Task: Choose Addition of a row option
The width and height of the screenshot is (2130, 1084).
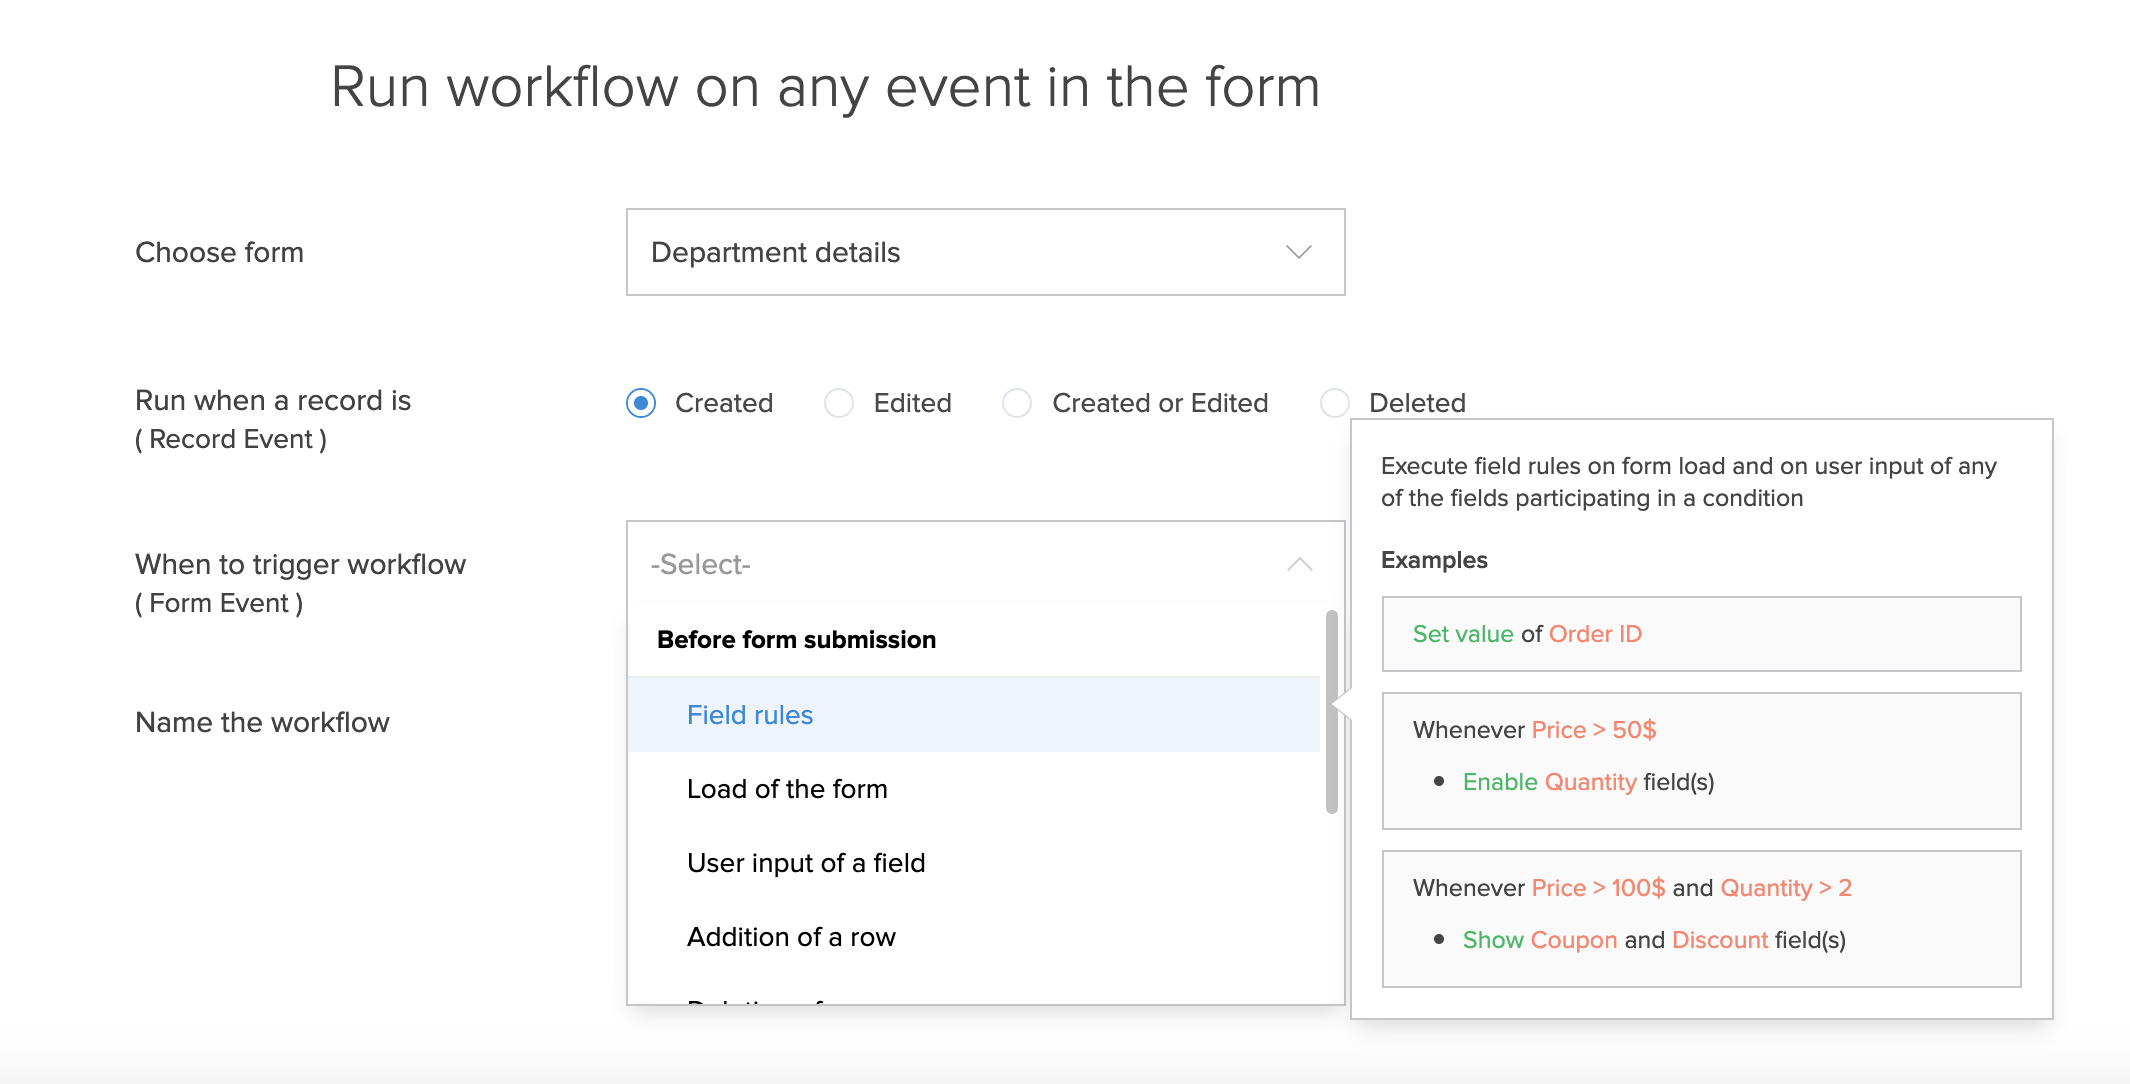Action: [791, 937]
